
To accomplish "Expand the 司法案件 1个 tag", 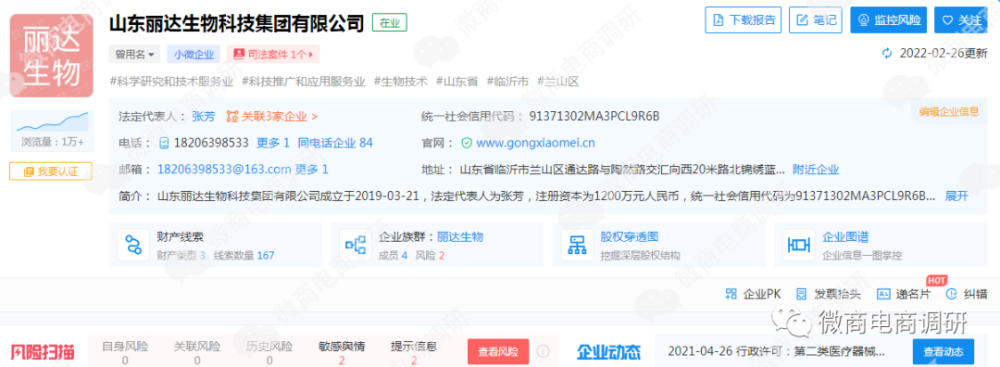I will point(273,54).
